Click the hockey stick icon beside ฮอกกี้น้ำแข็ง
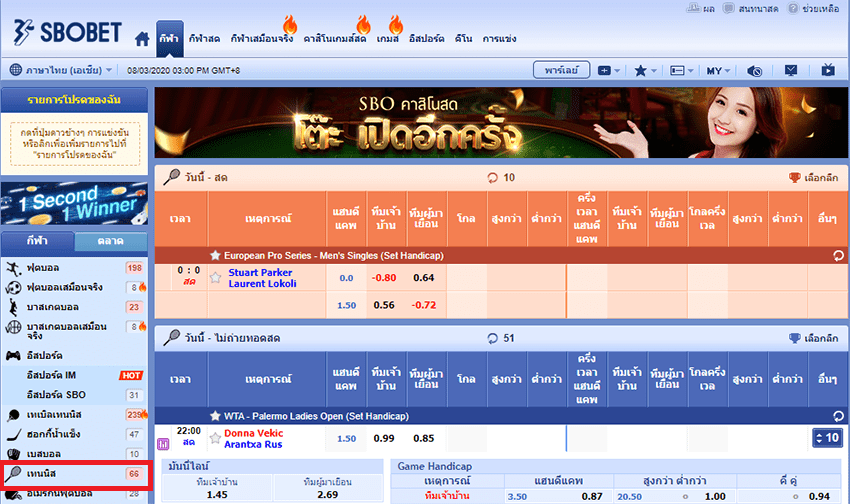The height and width of the screenshot is (504, 850). [x=13, y=434]
